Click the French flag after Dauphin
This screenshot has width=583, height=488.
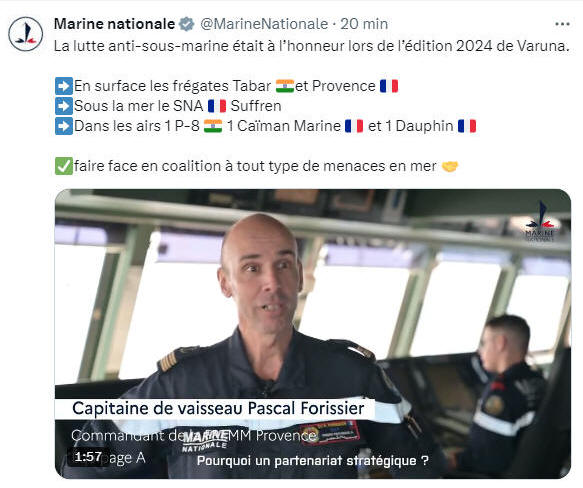[467, 126]
